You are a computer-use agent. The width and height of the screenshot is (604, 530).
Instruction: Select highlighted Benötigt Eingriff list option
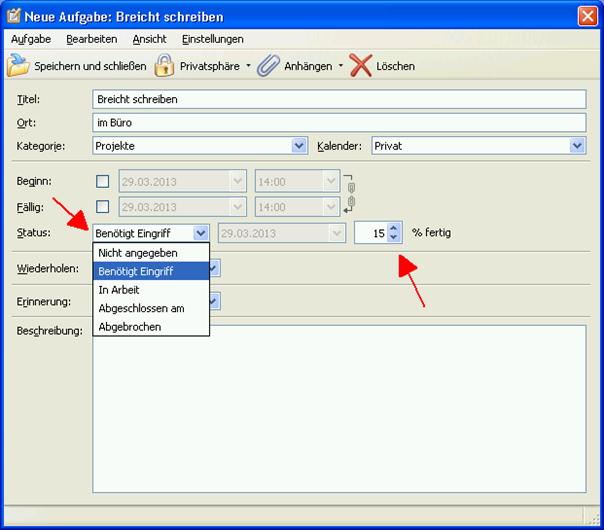coord(151,271)
